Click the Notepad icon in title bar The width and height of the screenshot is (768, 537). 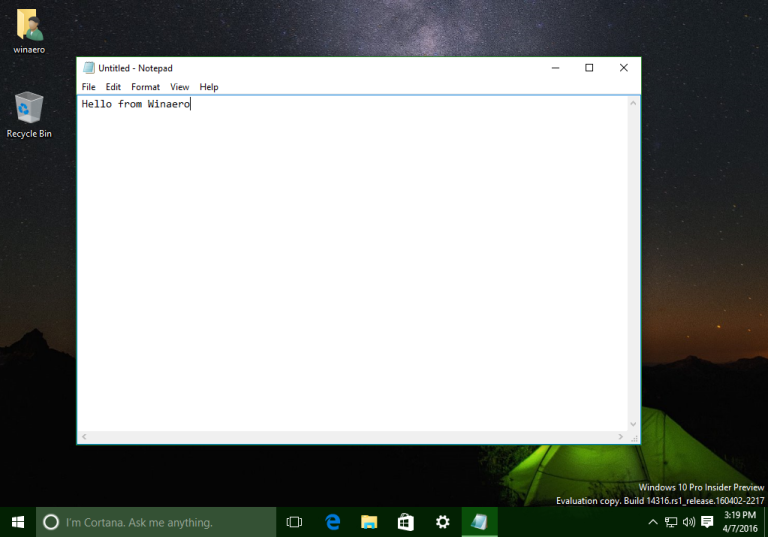tap(89, 68)
